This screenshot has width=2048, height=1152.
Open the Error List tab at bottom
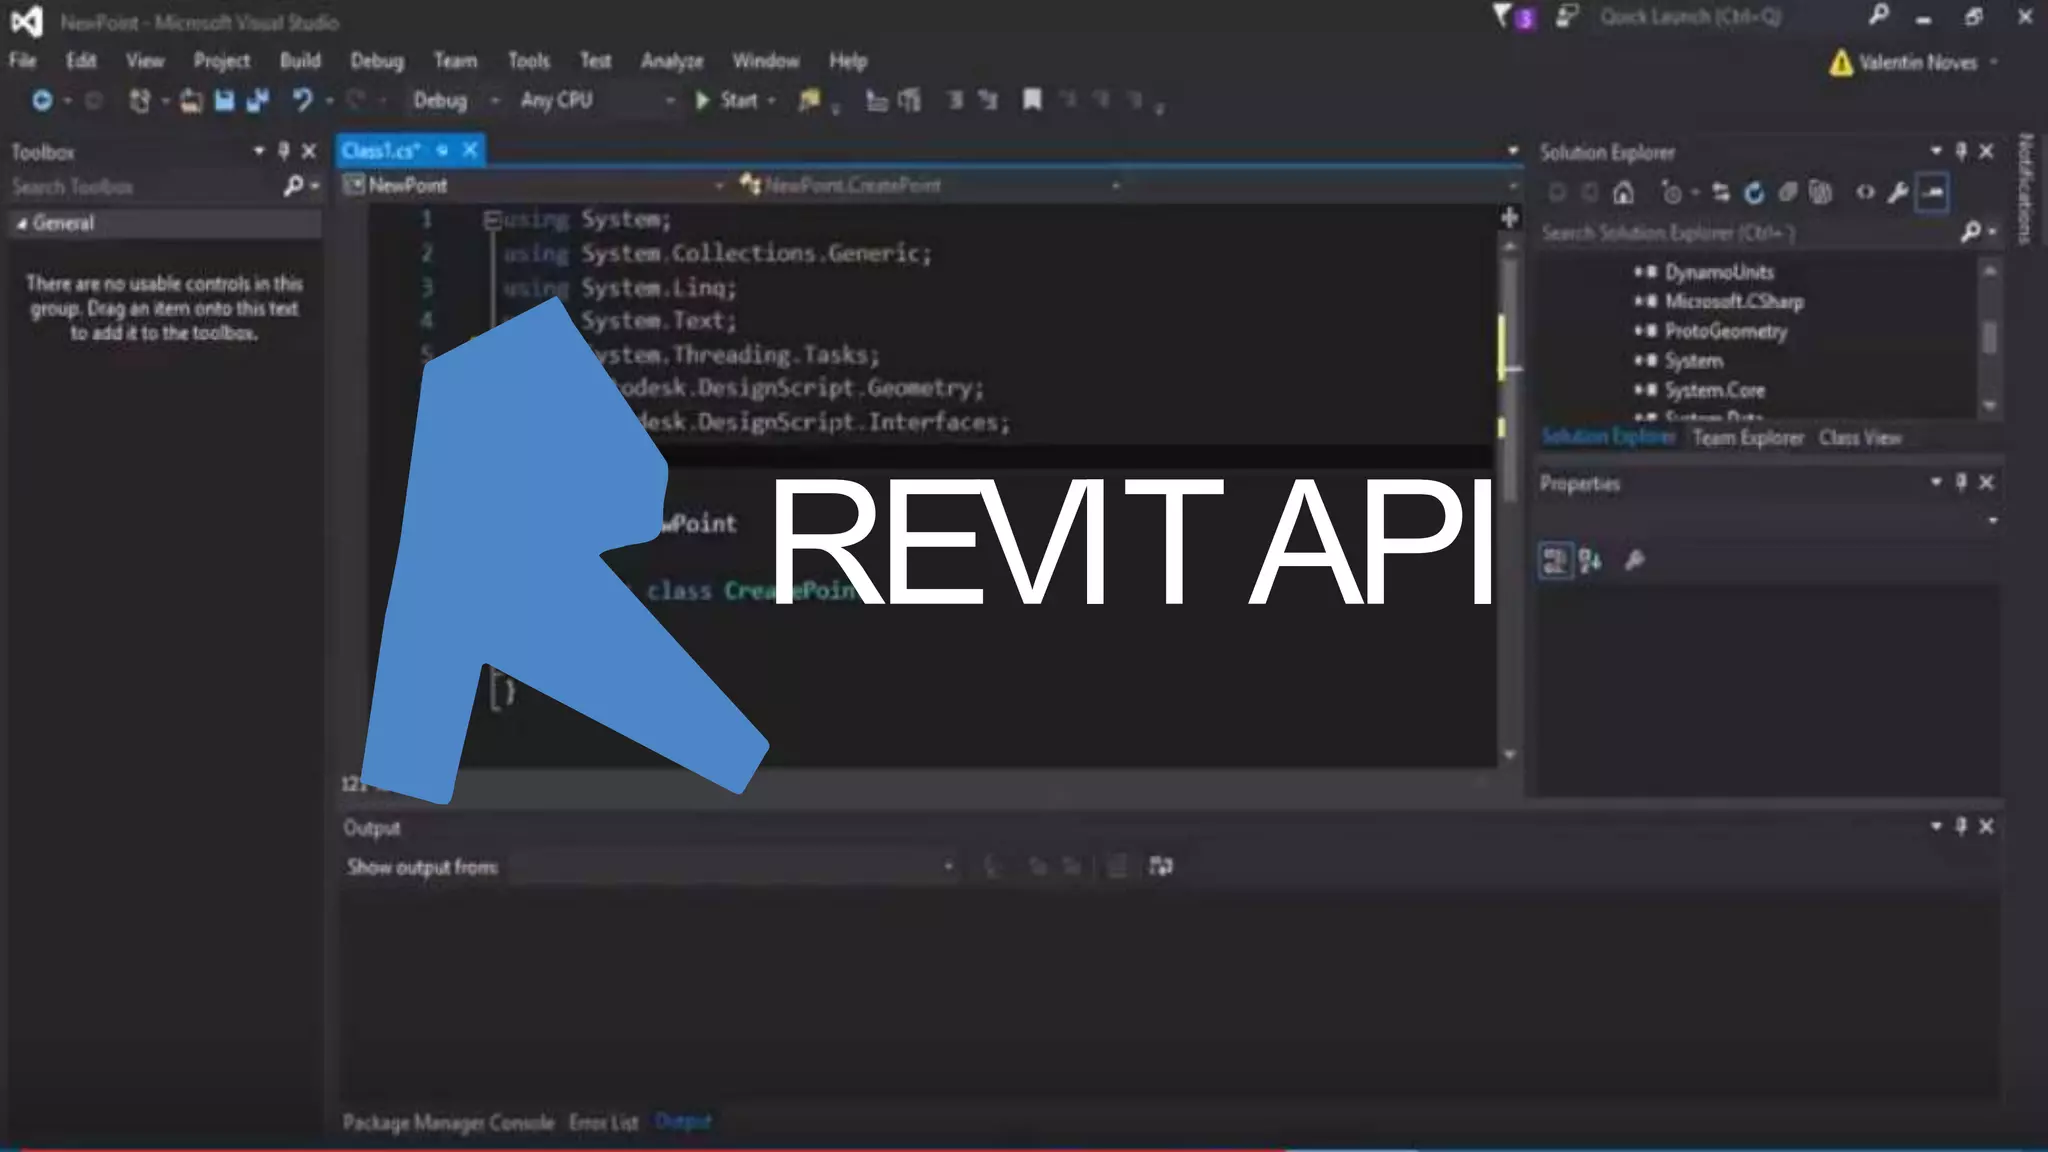603,1122
